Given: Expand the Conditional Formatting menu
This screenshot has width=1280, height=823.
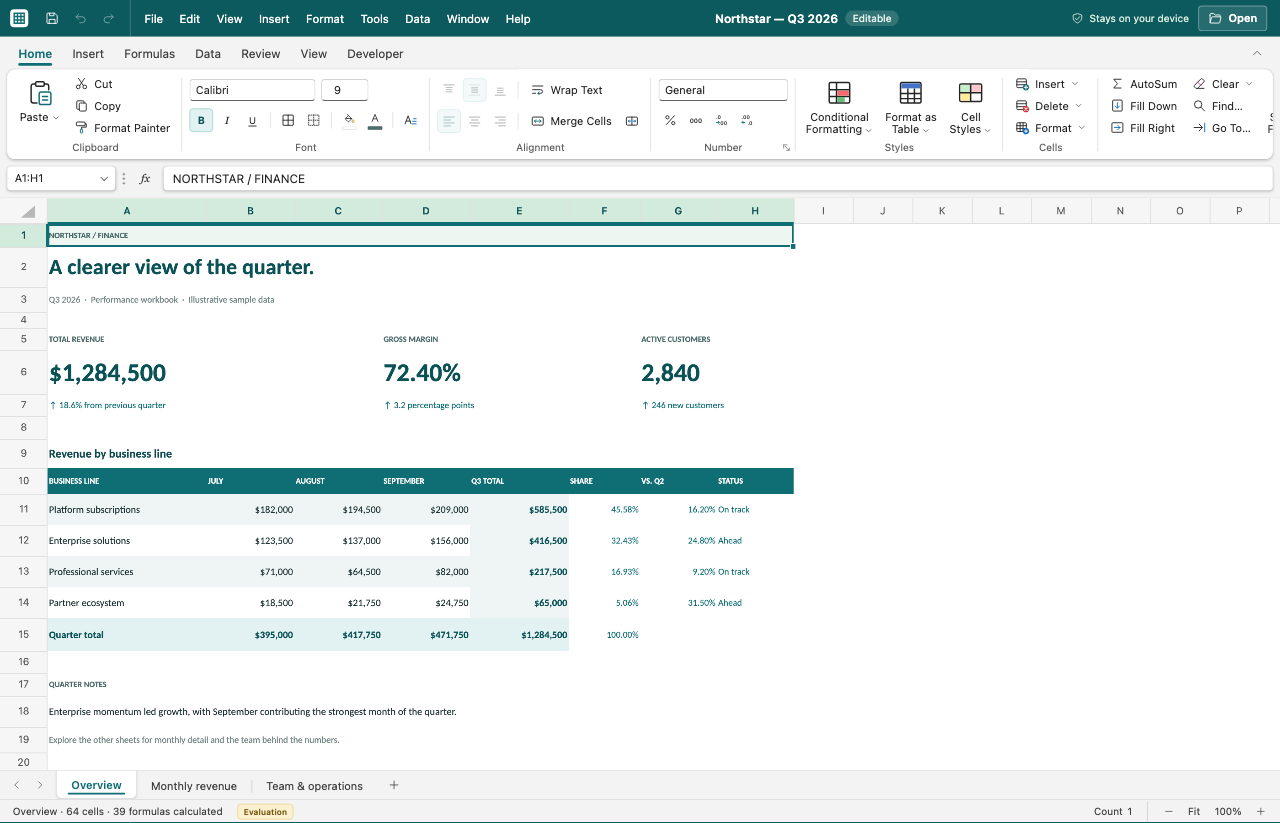Looking at the screenshot, I should 840,108.
